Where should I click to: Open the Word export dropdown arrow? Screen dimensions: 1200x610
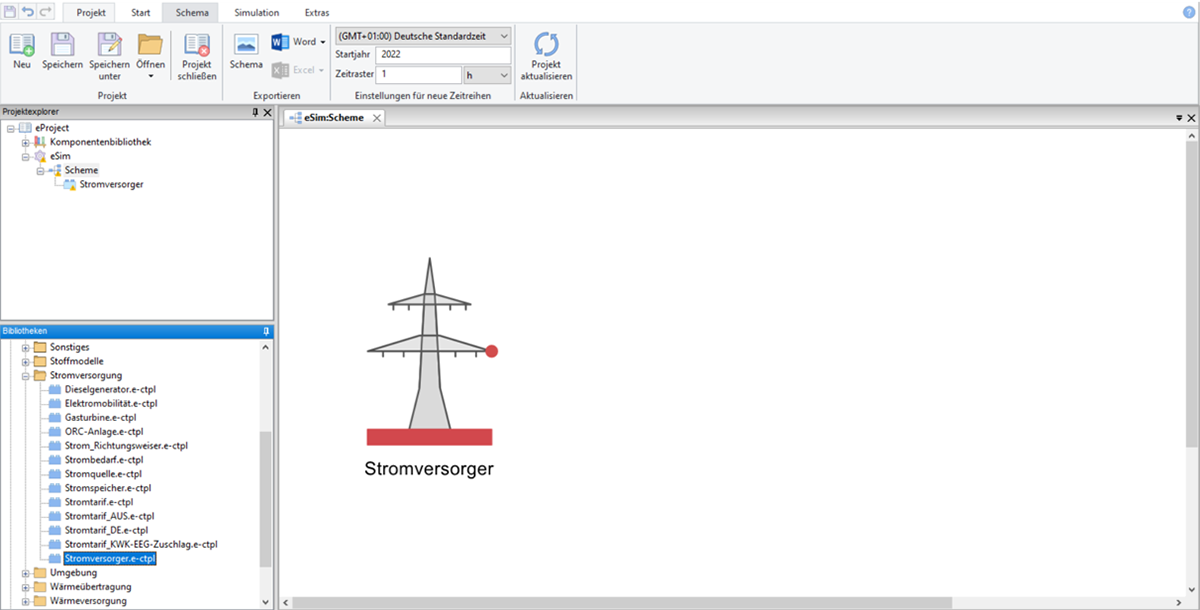point(322,42)
